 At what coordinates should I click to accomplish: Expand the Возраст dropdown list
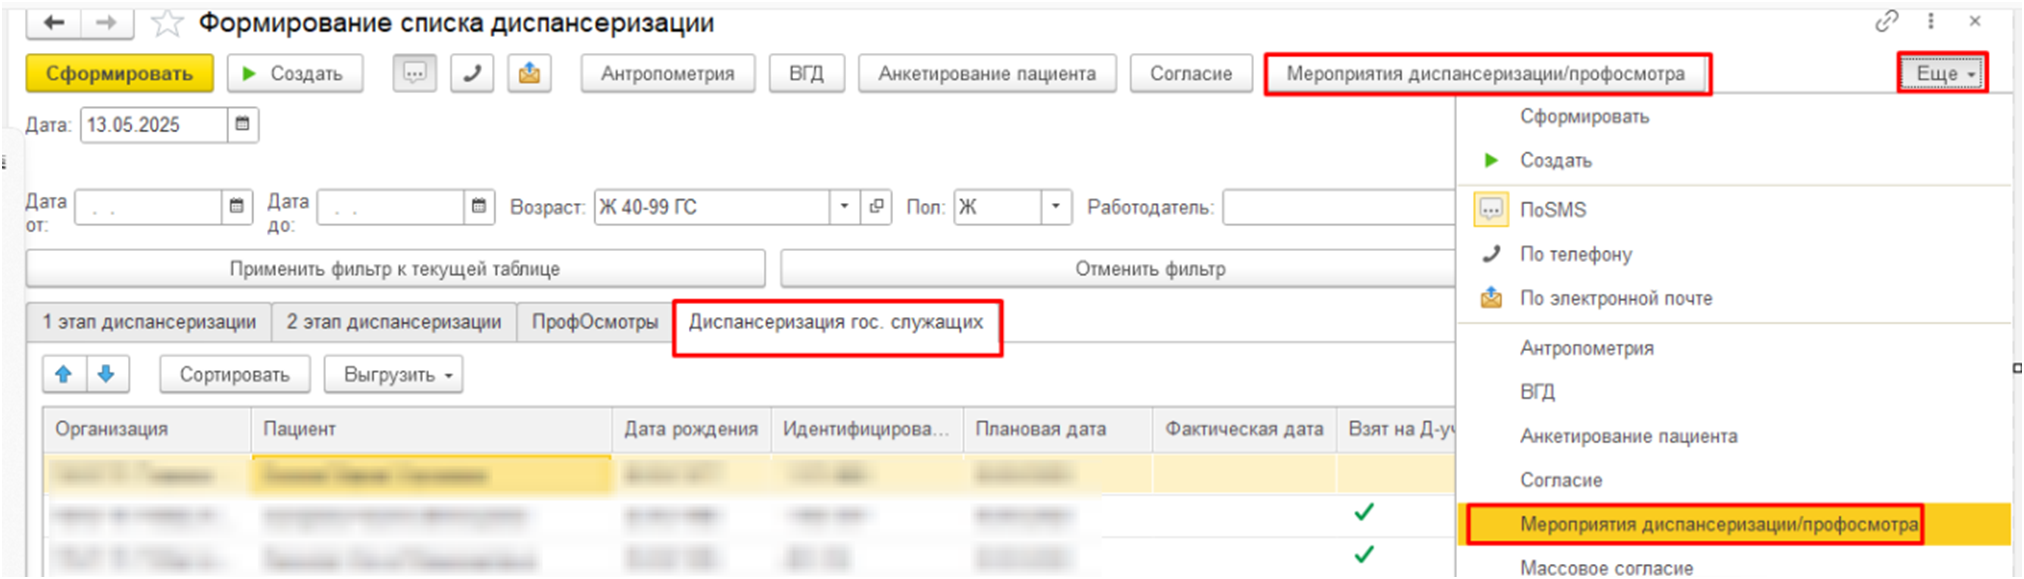(844, 207)
